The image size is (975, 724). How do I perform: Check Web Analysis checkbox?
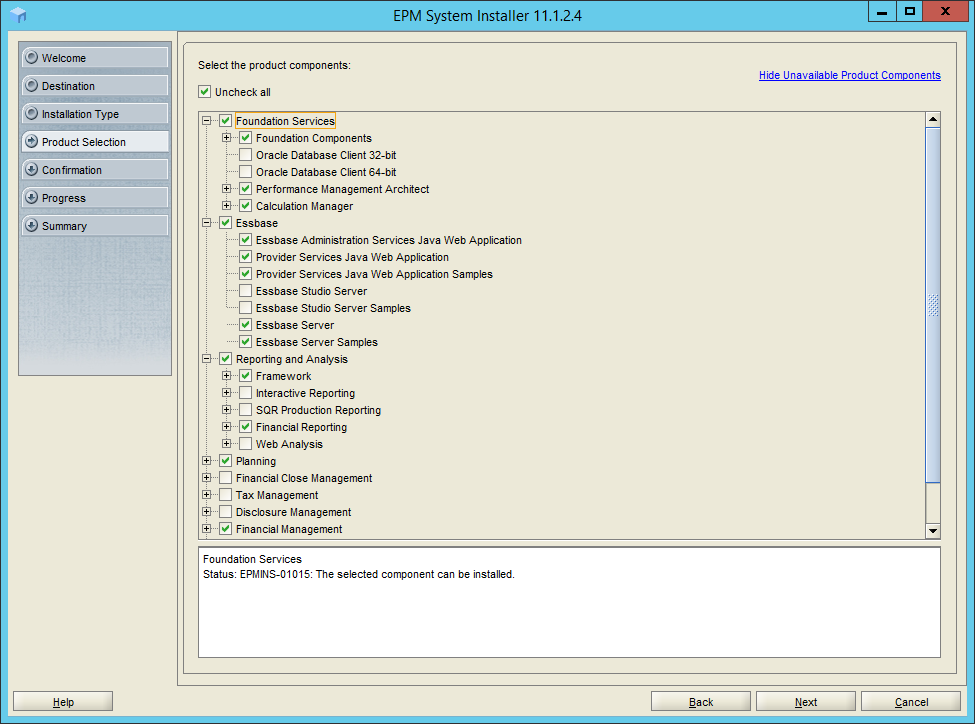[246, 443]
